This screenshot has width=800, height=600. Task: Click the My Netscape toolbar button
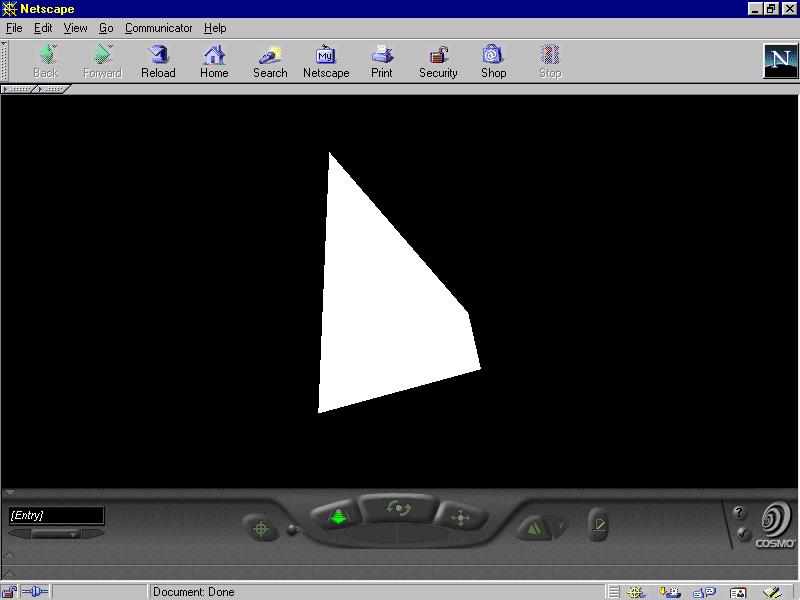326,61
